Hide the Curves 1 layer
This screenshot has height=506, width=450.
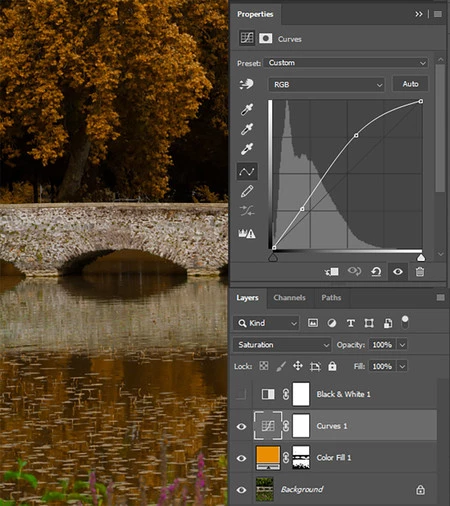tap(241, 426)
